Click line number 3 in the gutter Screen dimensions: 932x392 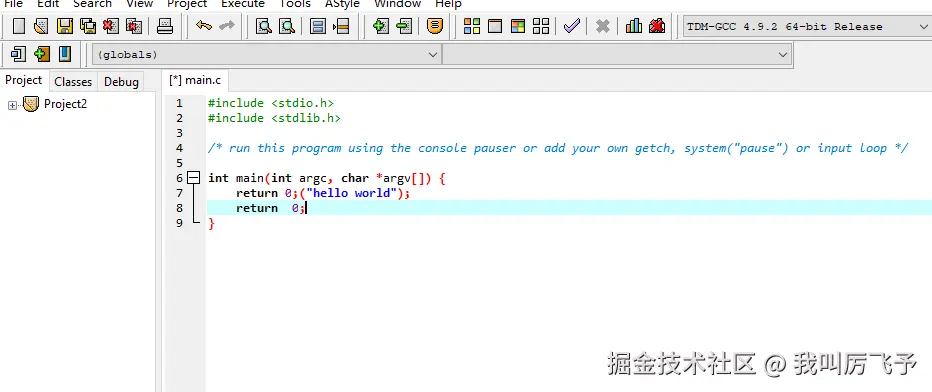[x=180, y=133]
